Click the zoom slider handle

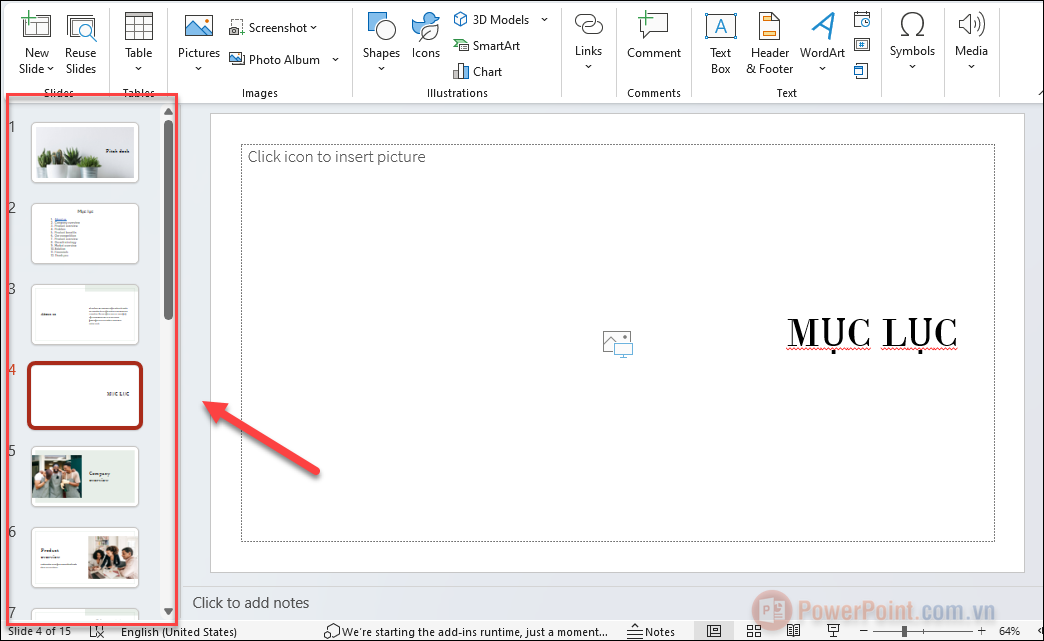click(904, 631)
